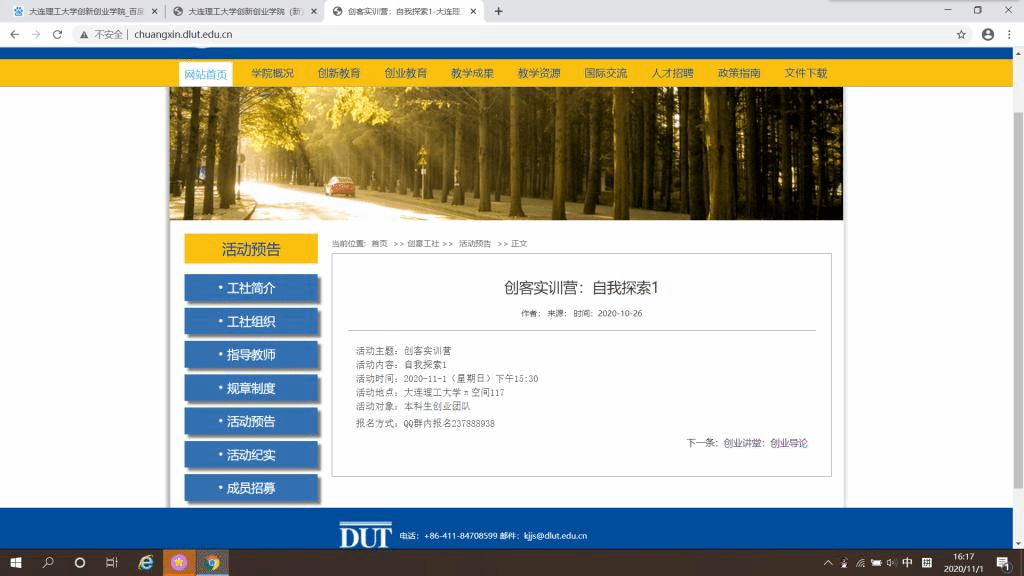Open the next article link 创业导论
1024x576 pixels.
tap(788, 443)
